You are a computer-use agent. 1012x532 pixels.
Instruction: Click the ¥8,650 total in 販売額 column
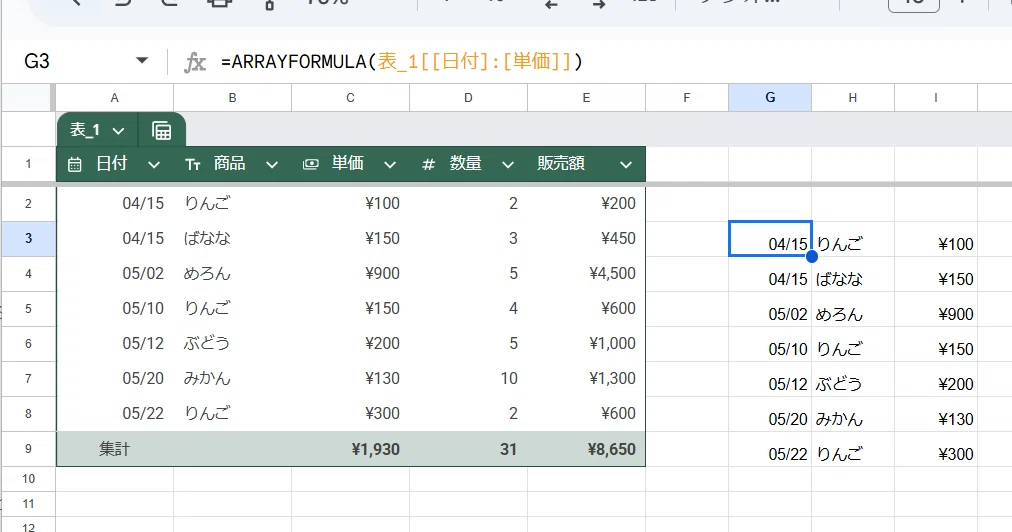pyautogui.click(x=611, y=449)
